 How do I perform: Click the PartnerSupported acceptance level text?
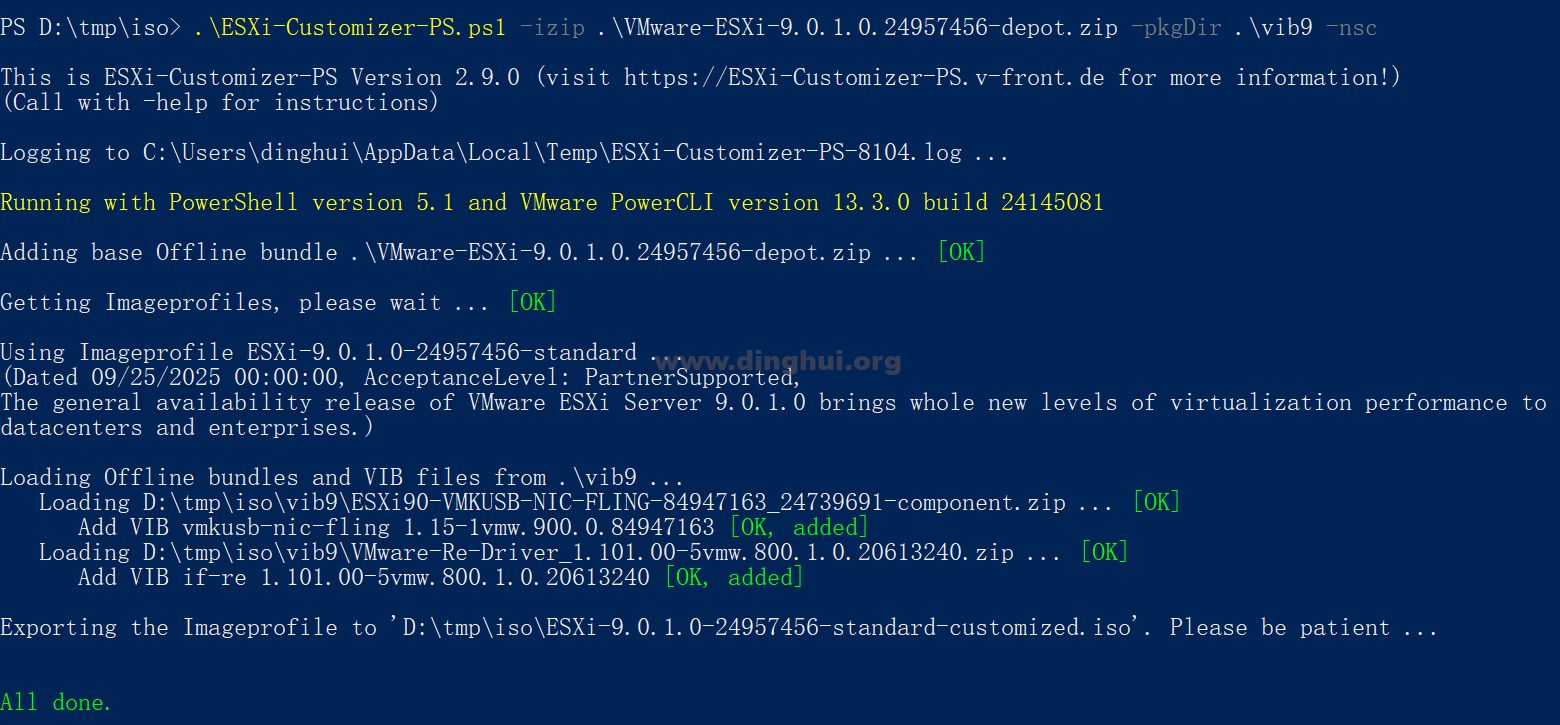(x=690, y=378)
